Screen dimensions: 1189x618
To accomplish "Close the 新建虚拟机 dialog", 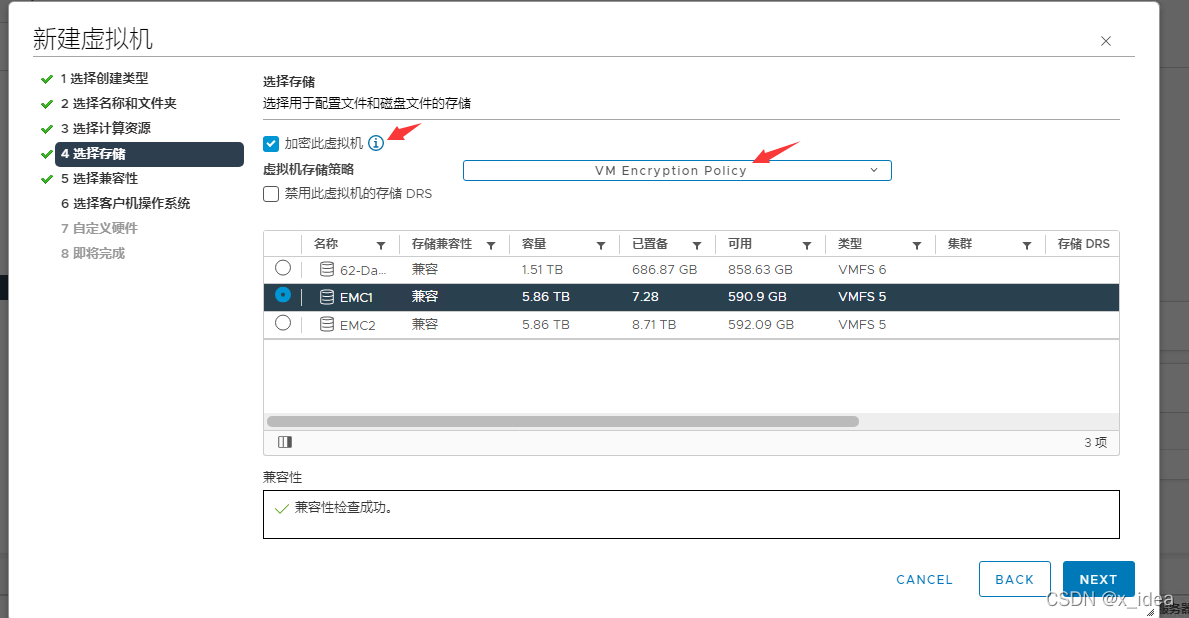I will 1106,41.
